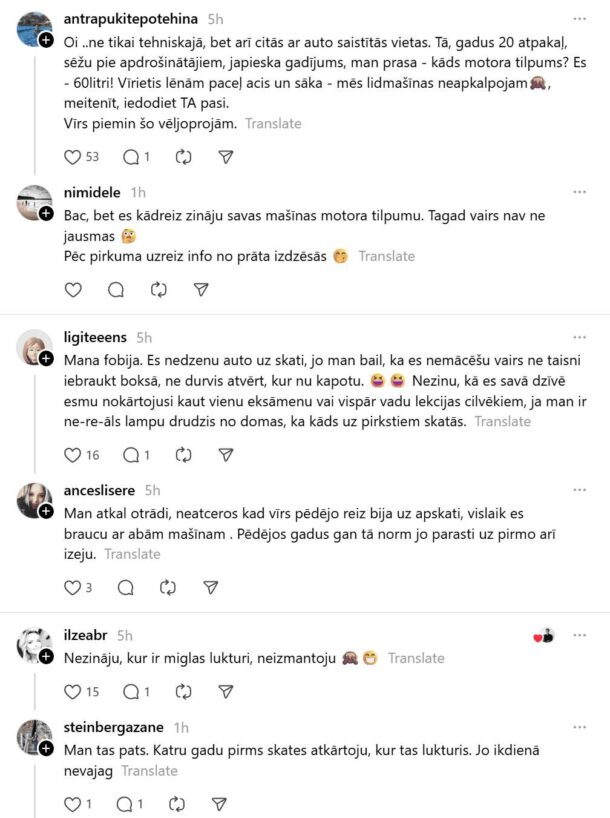
Task: Like antrapukitepotehina's comment with the heart
Action: pos(72,157)
